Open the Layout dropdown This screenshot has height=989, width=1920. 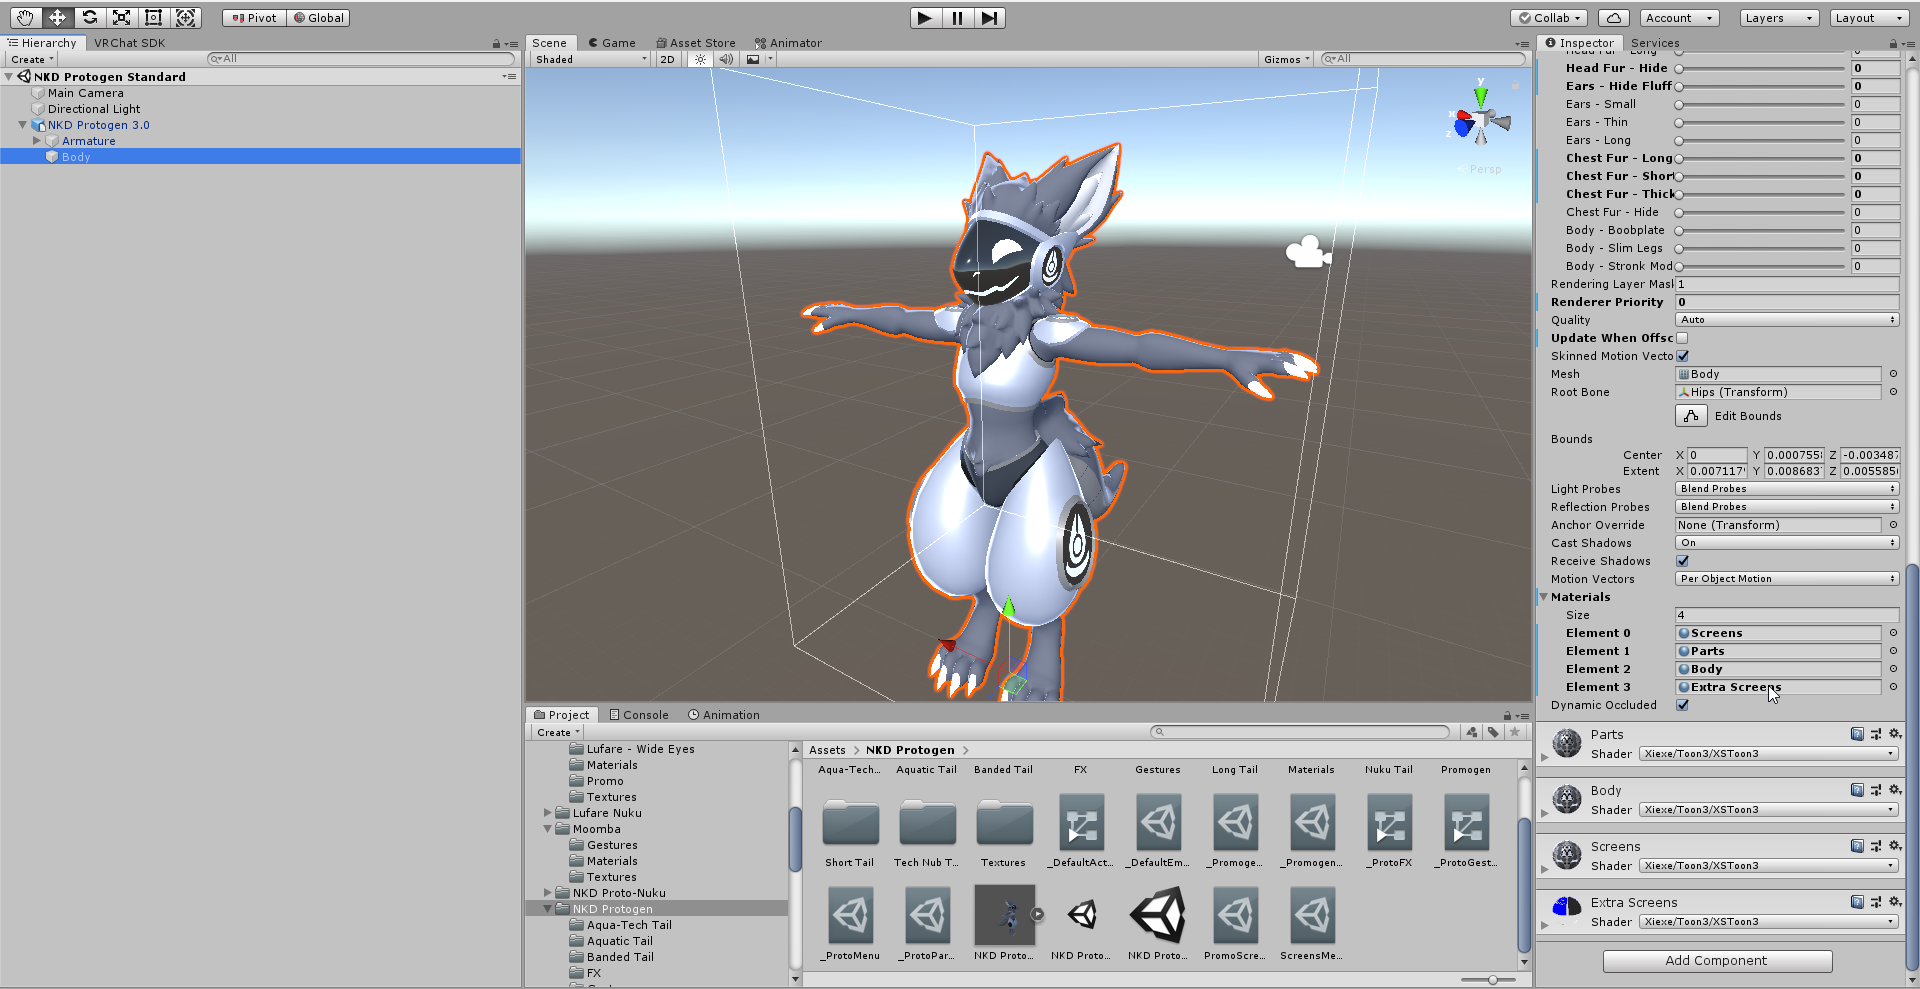(1869, 17)
